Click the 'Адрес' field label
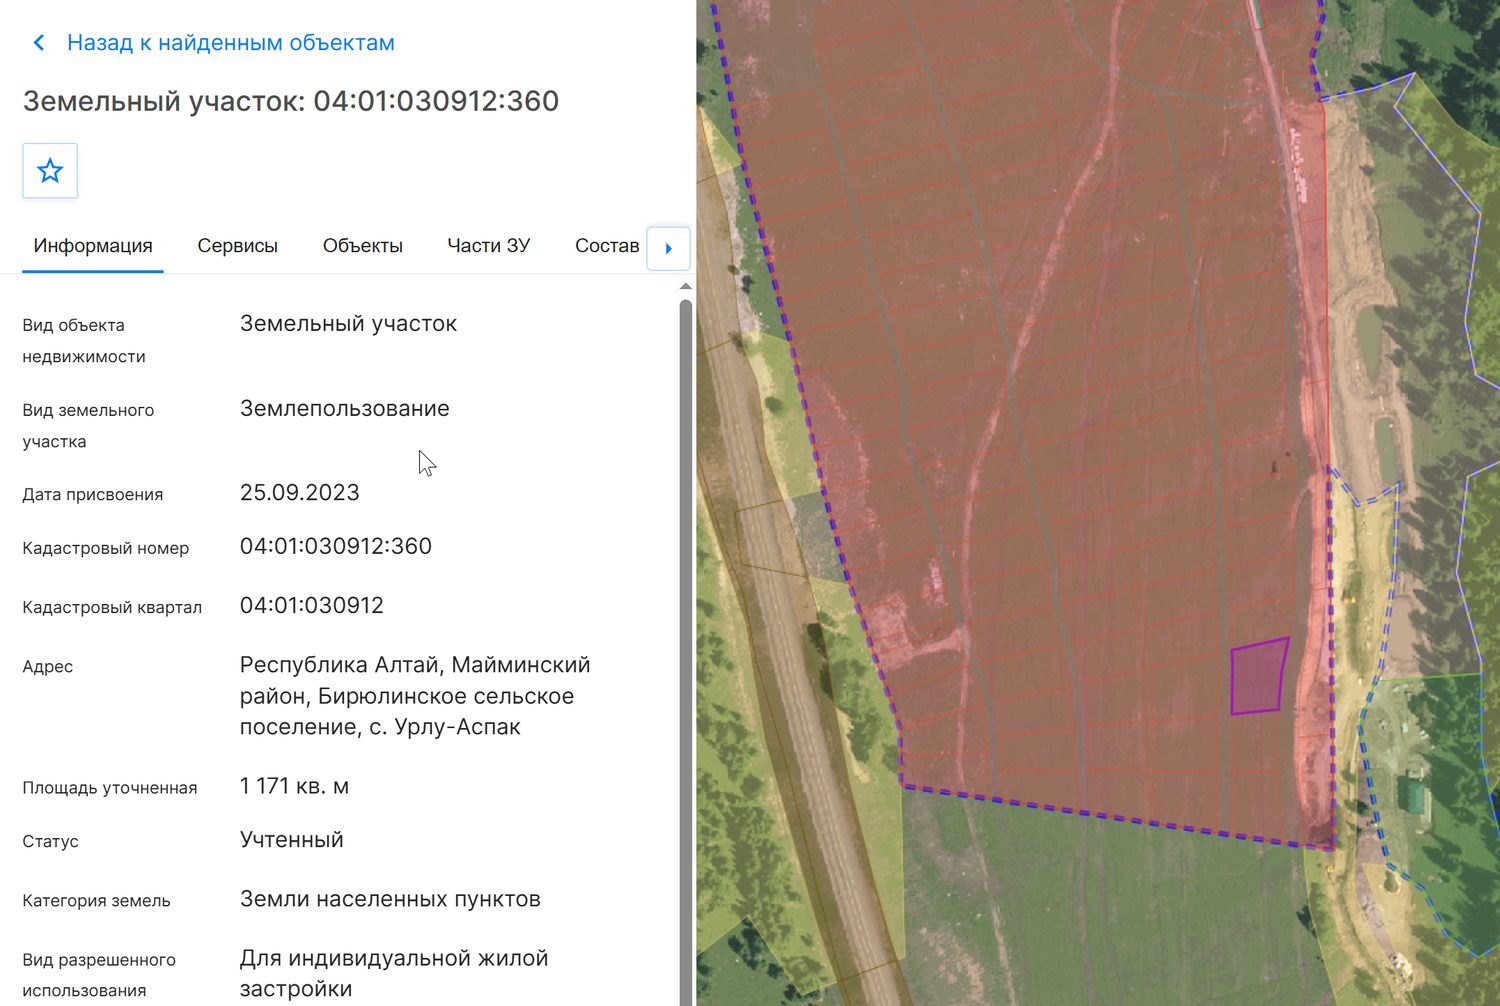 pos(48,667)
